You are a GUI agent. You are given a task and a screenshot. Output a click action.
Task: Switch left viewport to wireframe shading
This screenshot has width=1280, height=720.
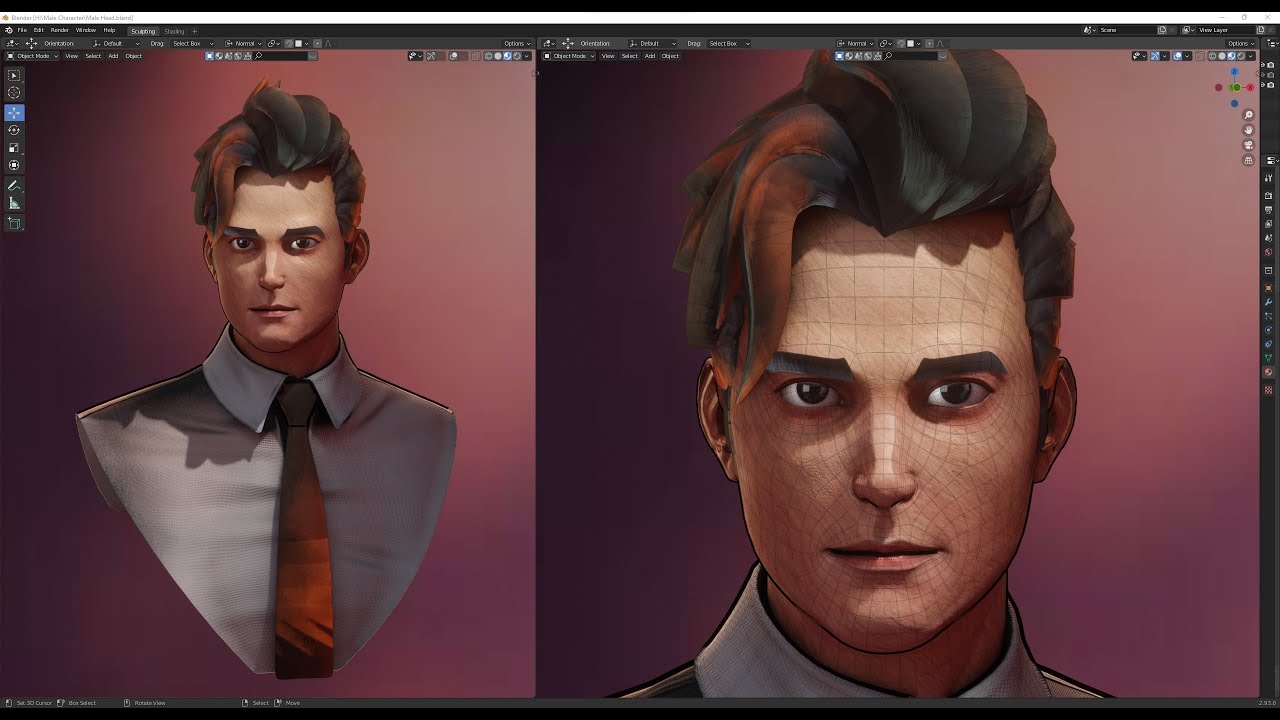click(489, 56)
